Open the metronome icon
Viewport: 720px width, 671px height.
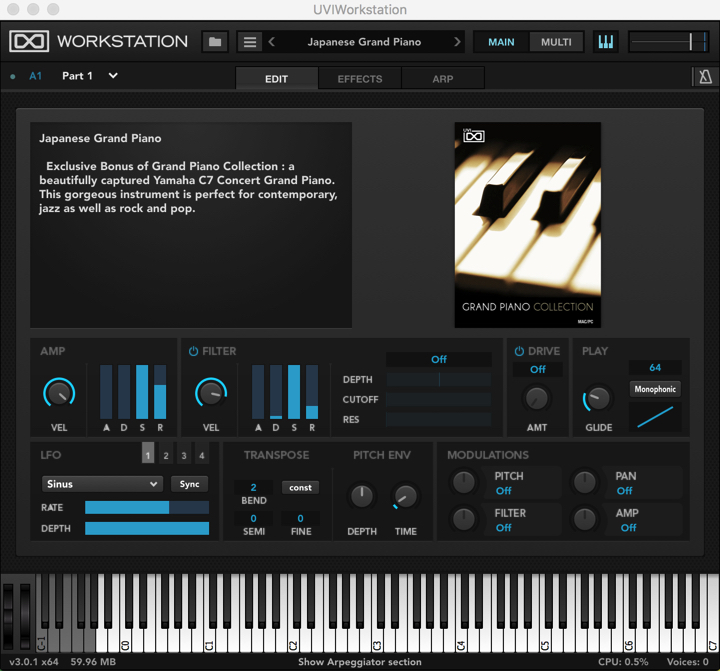pyautogui.click(x=705, y=77)
